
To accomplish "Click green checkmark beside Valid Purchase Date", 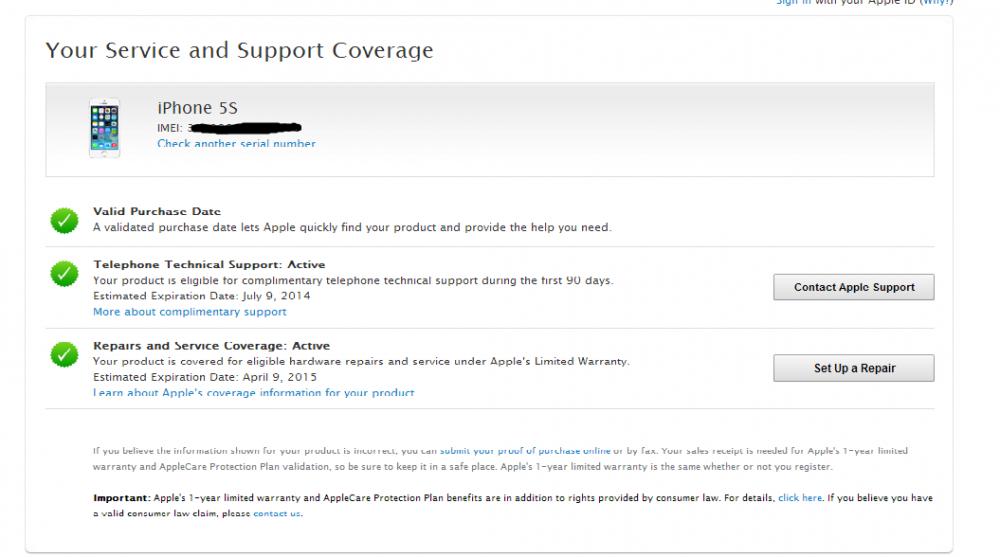I will point(64,221).
